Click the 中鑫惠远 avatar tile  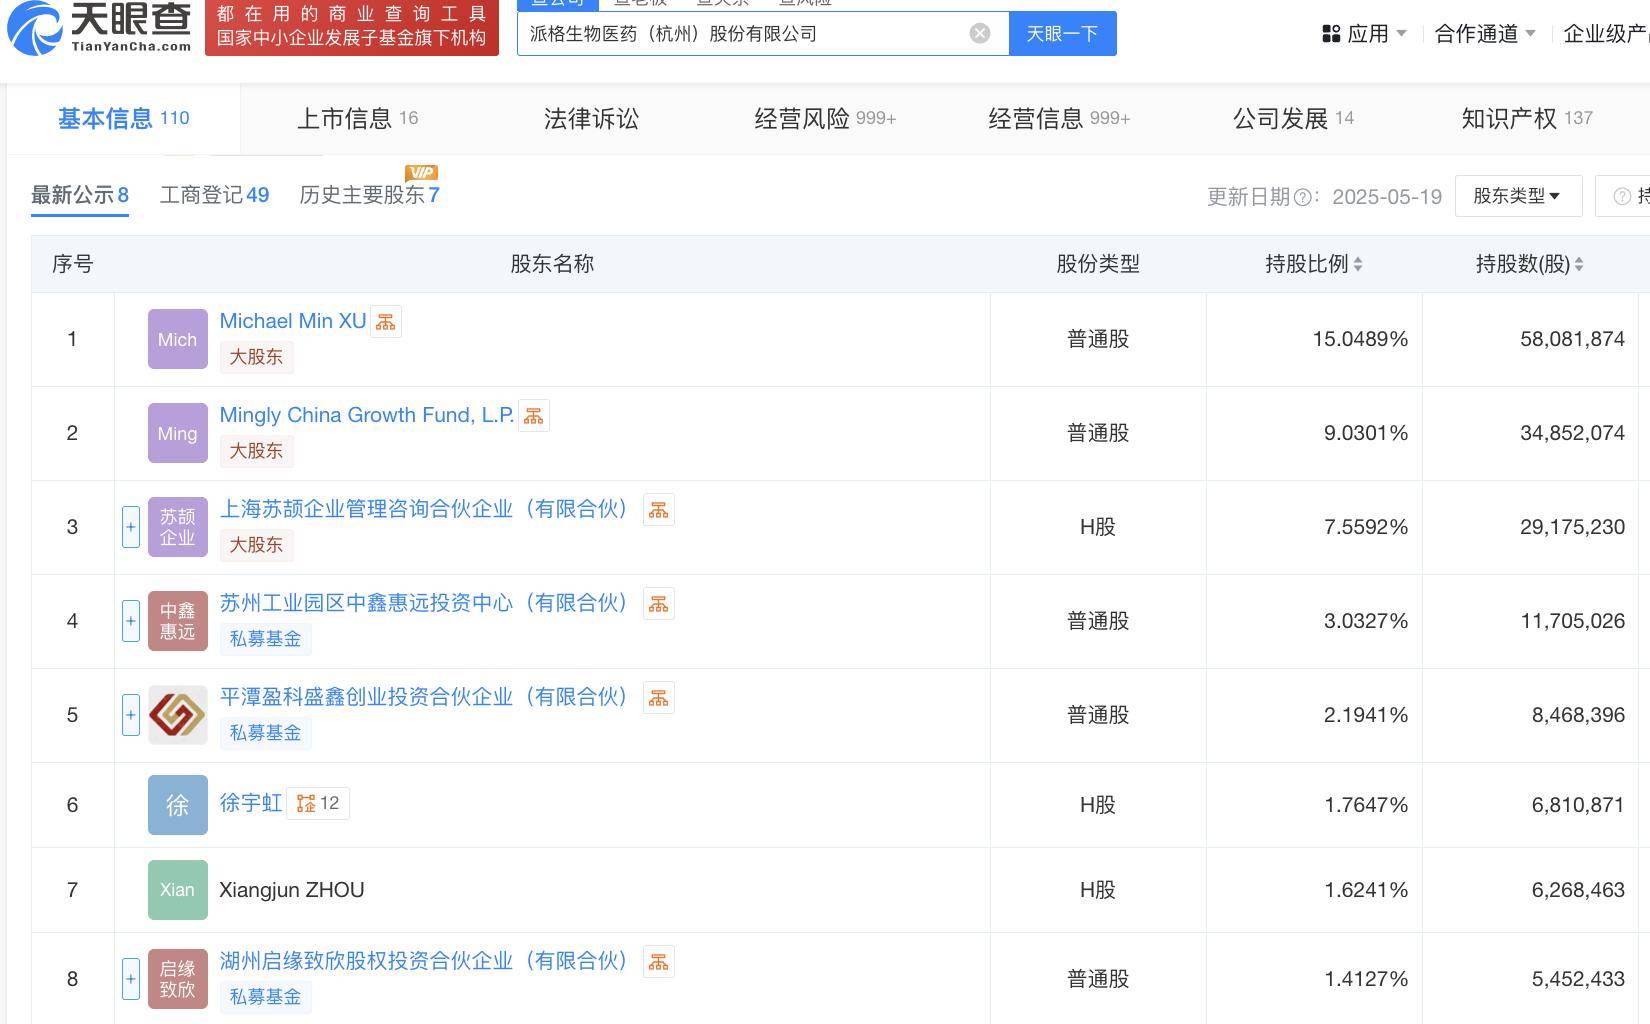[177, 621]
